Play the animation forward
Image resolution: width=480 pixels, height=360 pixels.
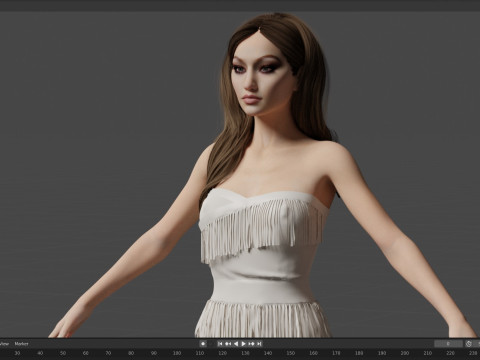(244, 344)
